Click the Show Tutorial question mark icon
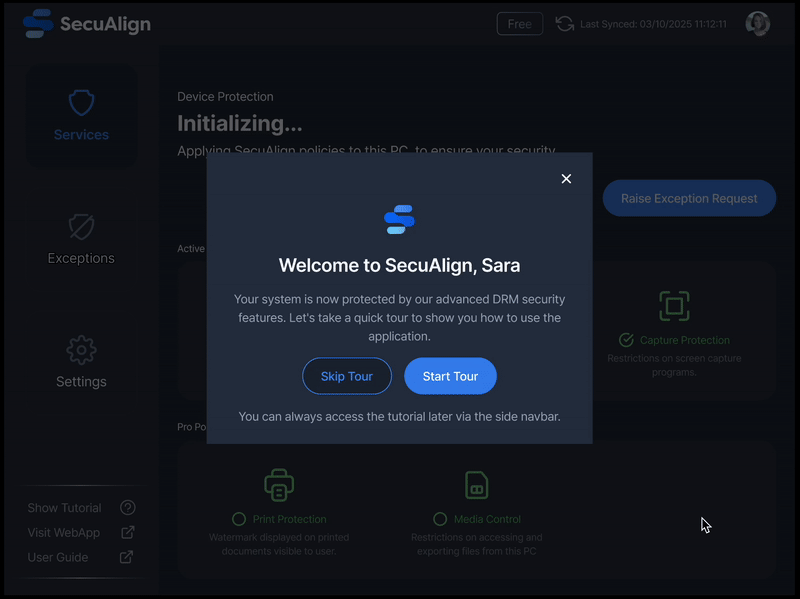The width and height of the screenshot is (800, 599). pyautogui.click(x=128, y=508)
